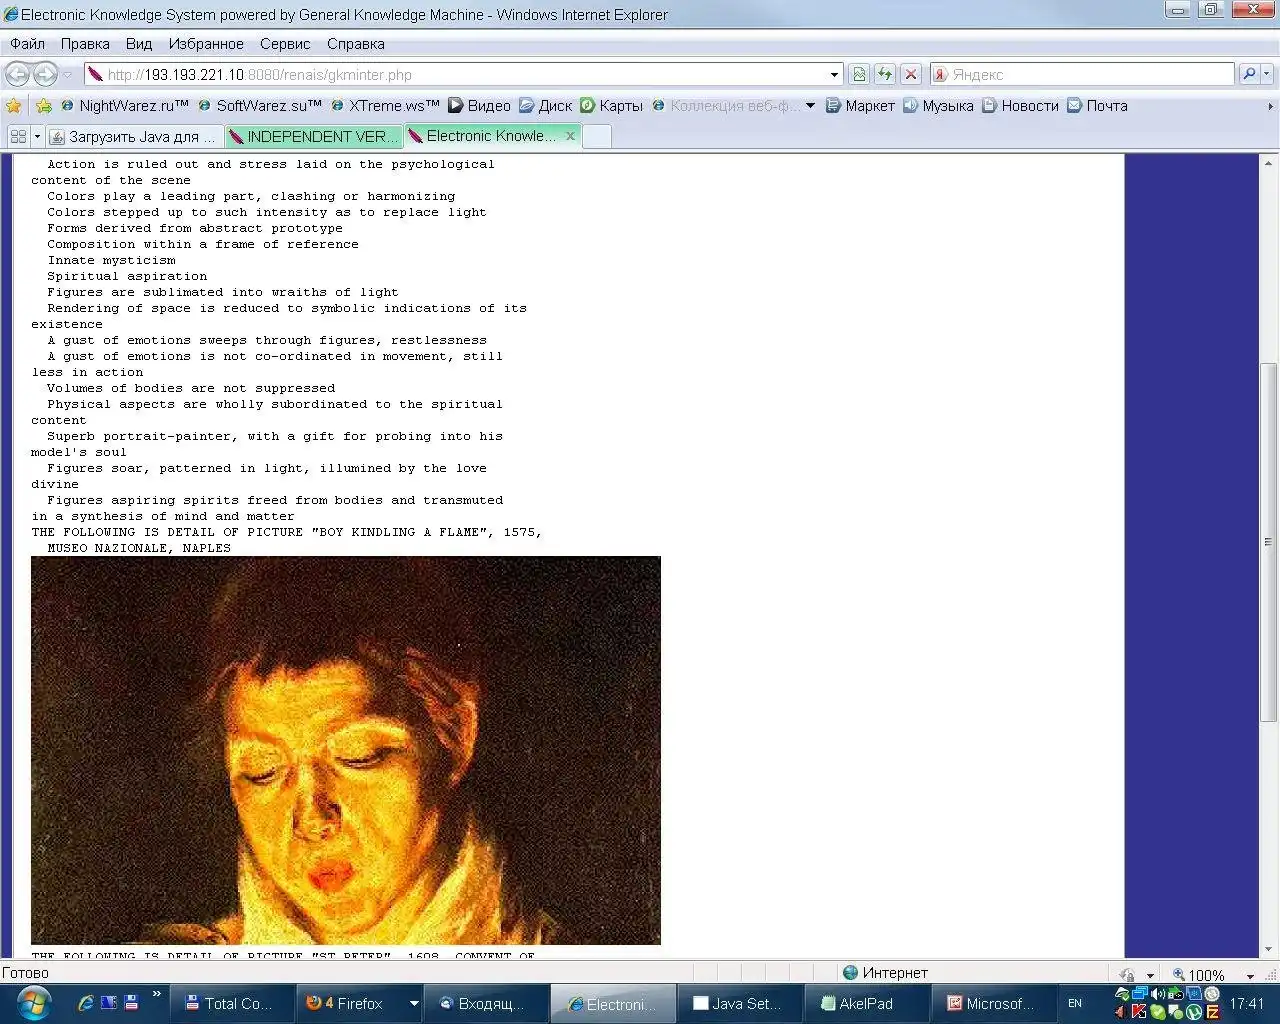Open the Карты favorite link
The height and width of the screenshot is (1024, 1280).
[x=611, y=105]
